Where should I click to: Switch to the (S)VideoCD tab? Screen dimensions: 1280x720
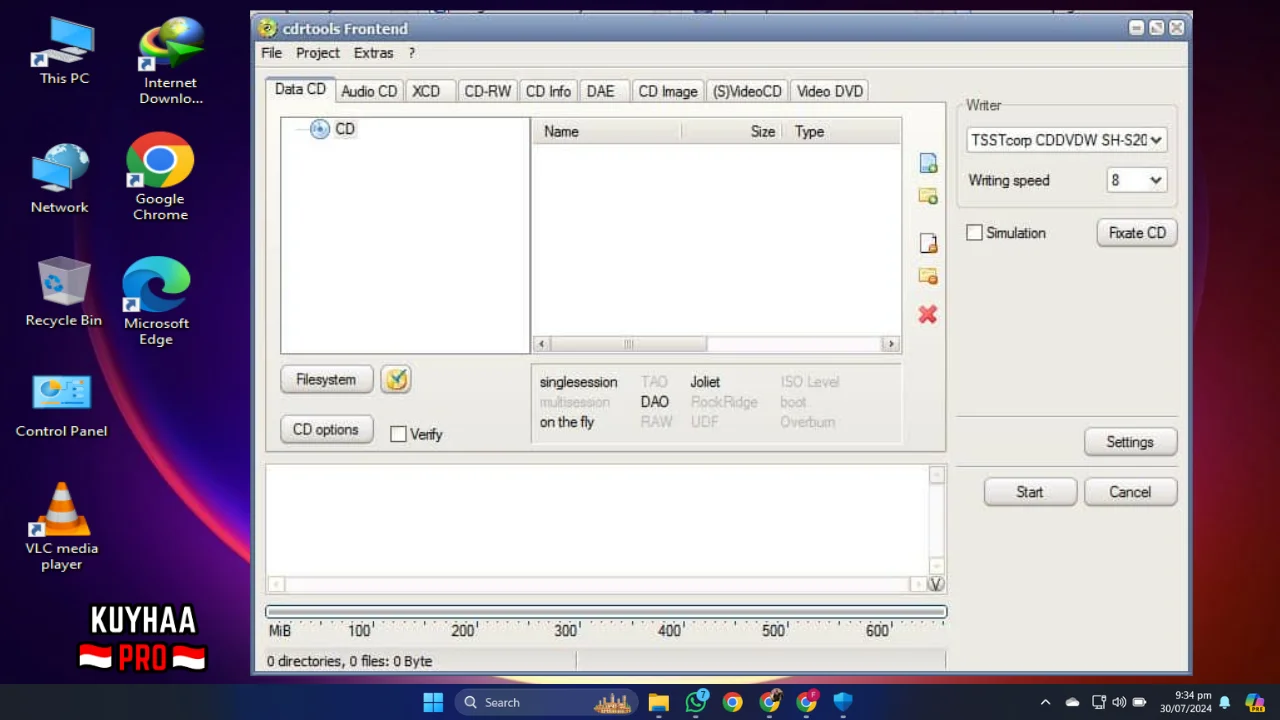coord(747,91)
